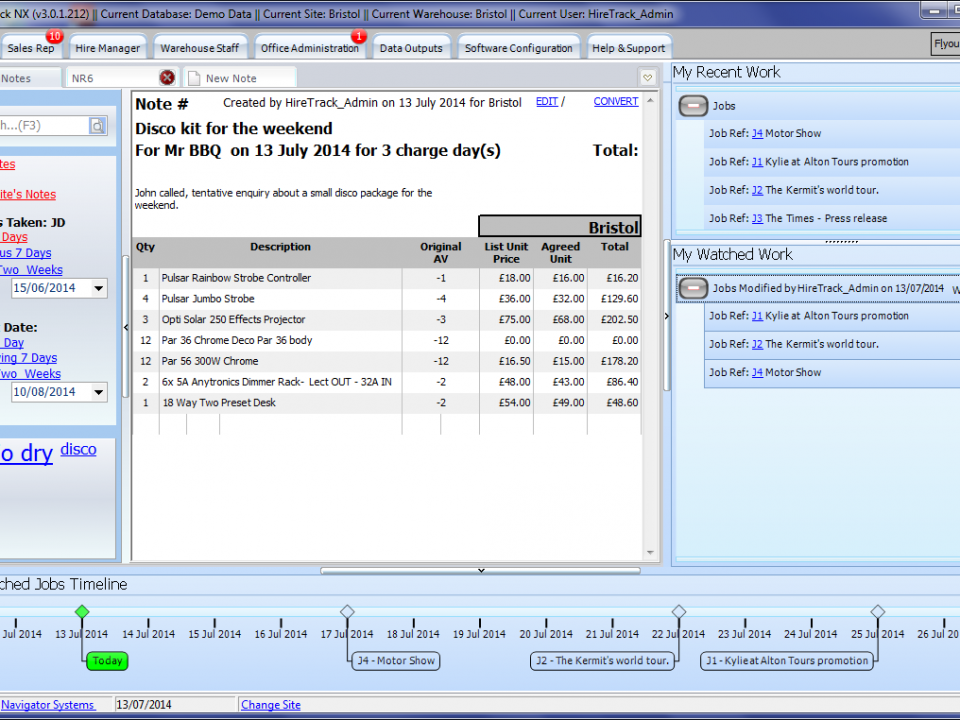Click the green Today diamond marker
Viewport: 960px width, 720px height.
coord(82,611)
